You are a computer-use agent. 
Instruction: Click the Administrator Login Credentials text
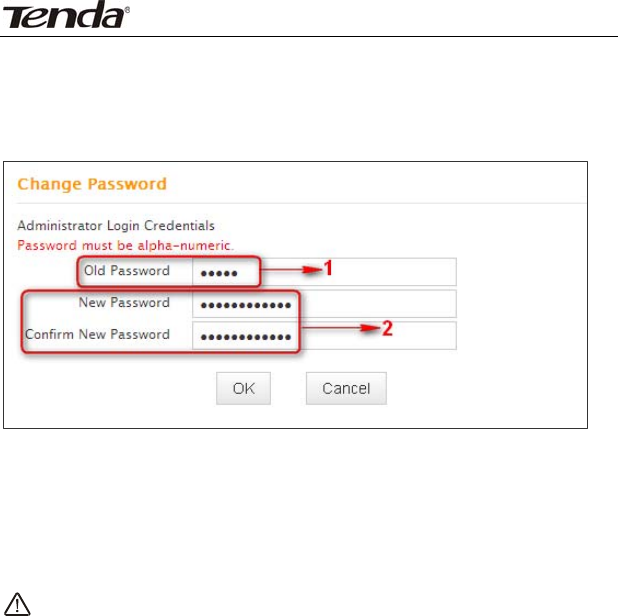pos(116,225)
